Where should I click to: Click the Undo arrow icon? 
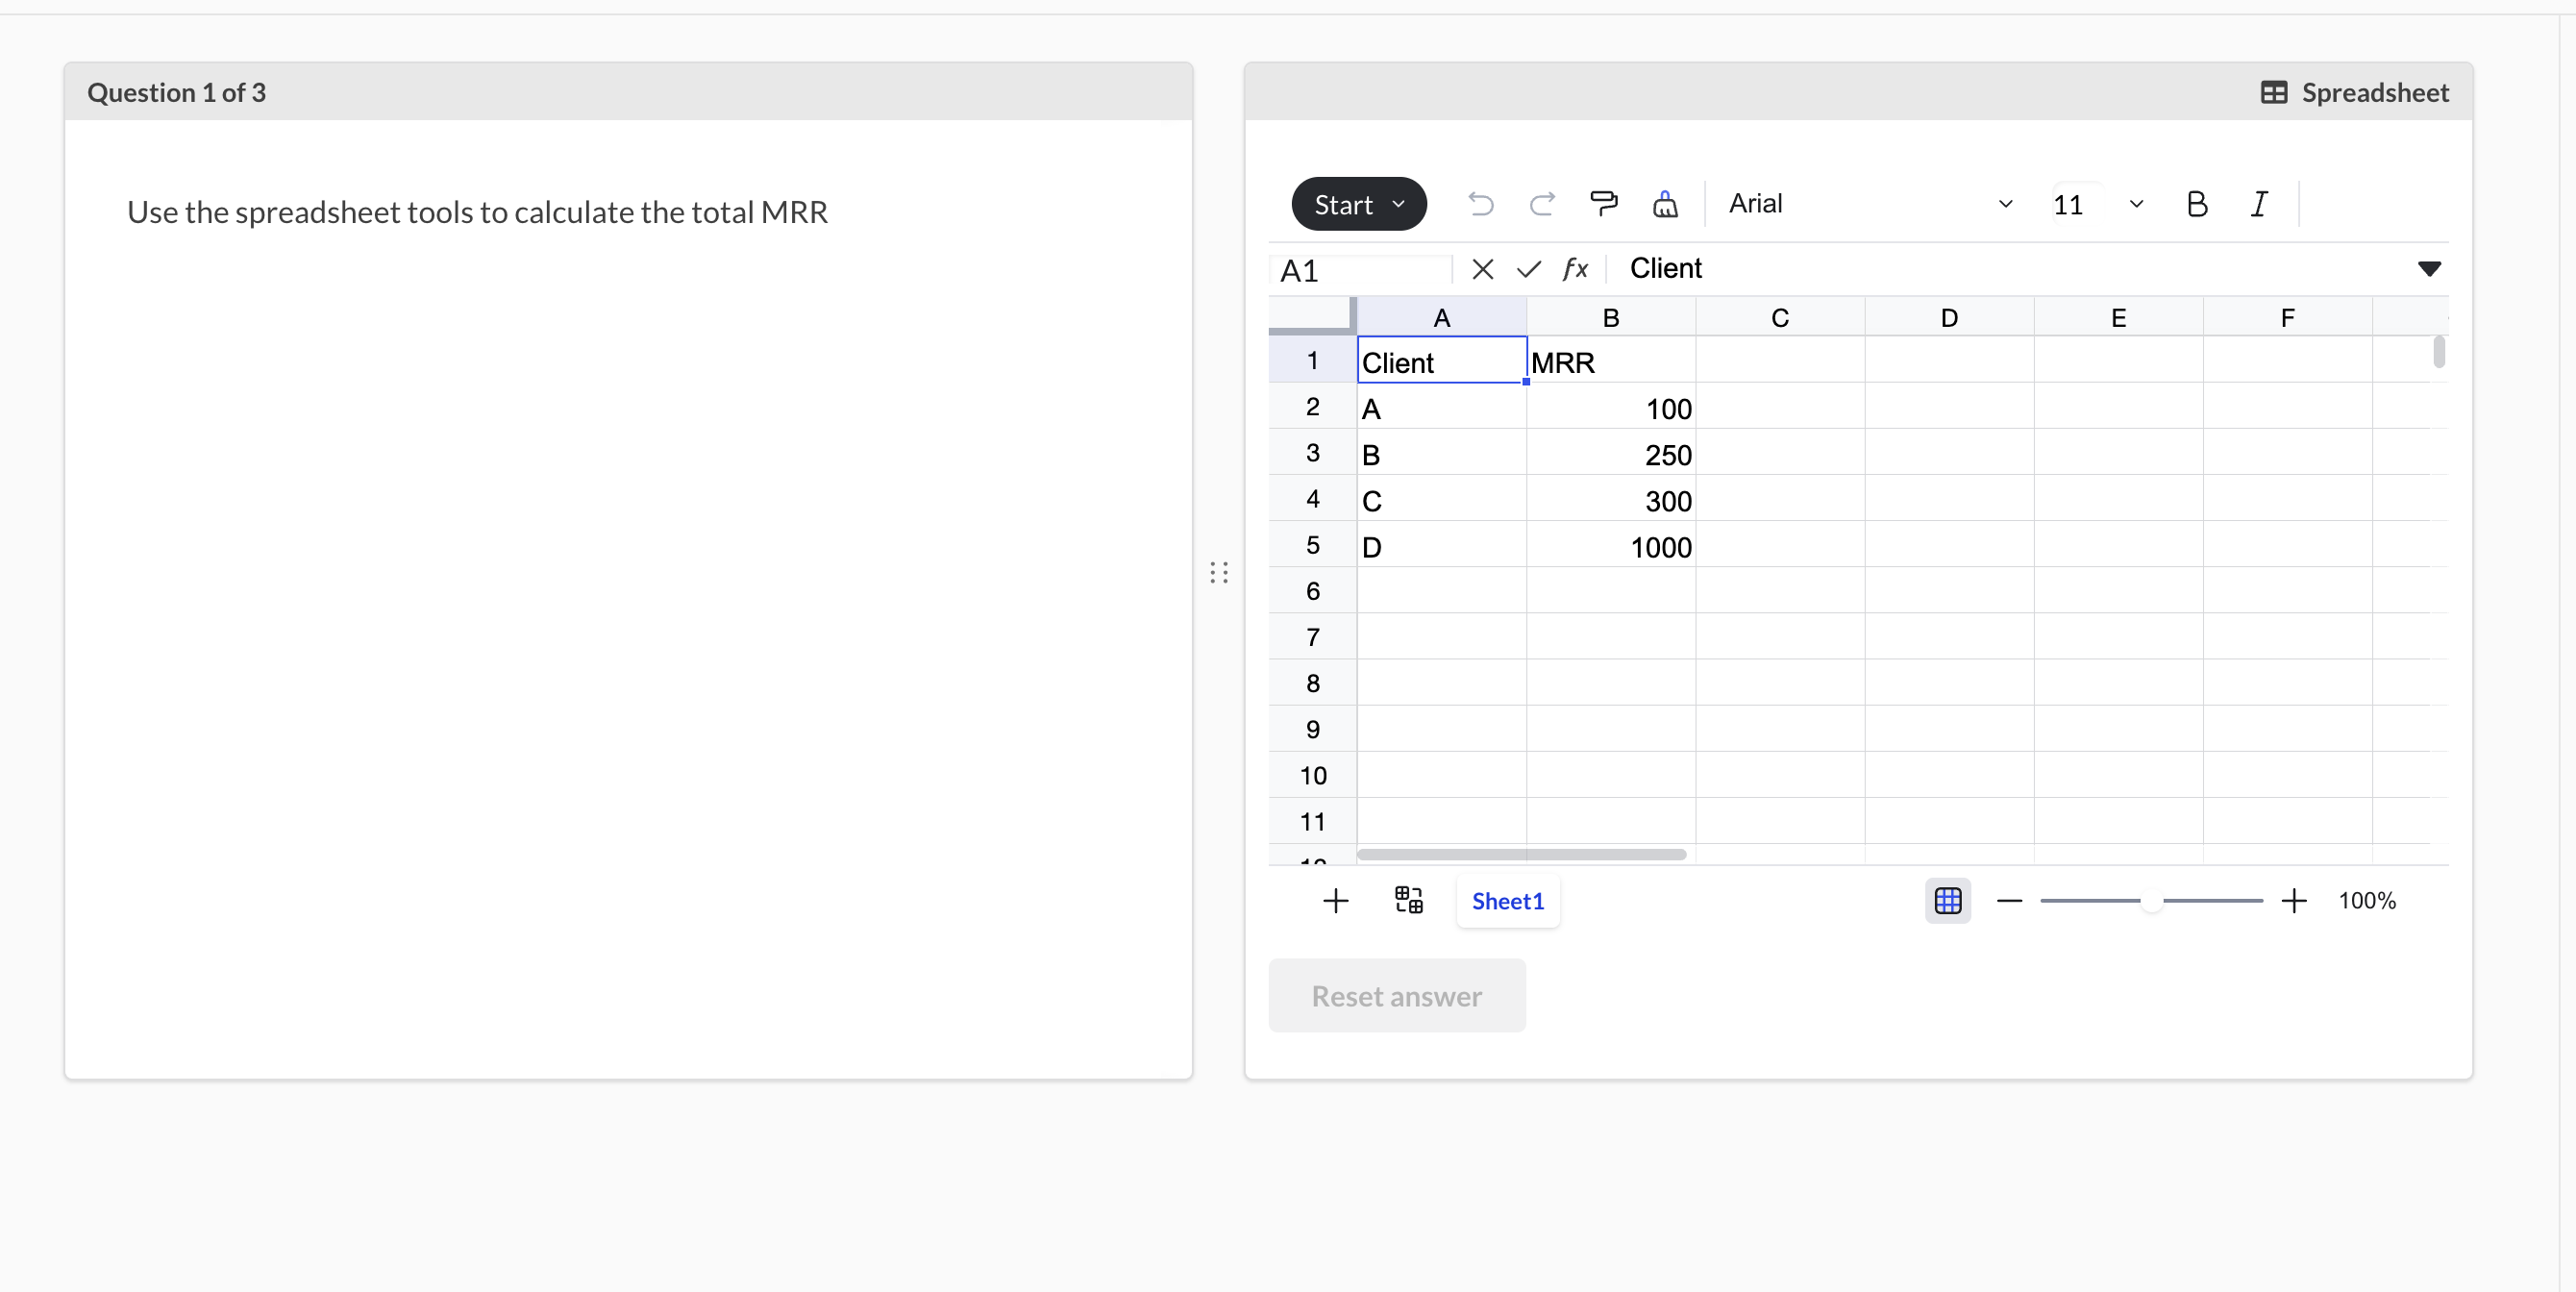[x=1480, y=204]
